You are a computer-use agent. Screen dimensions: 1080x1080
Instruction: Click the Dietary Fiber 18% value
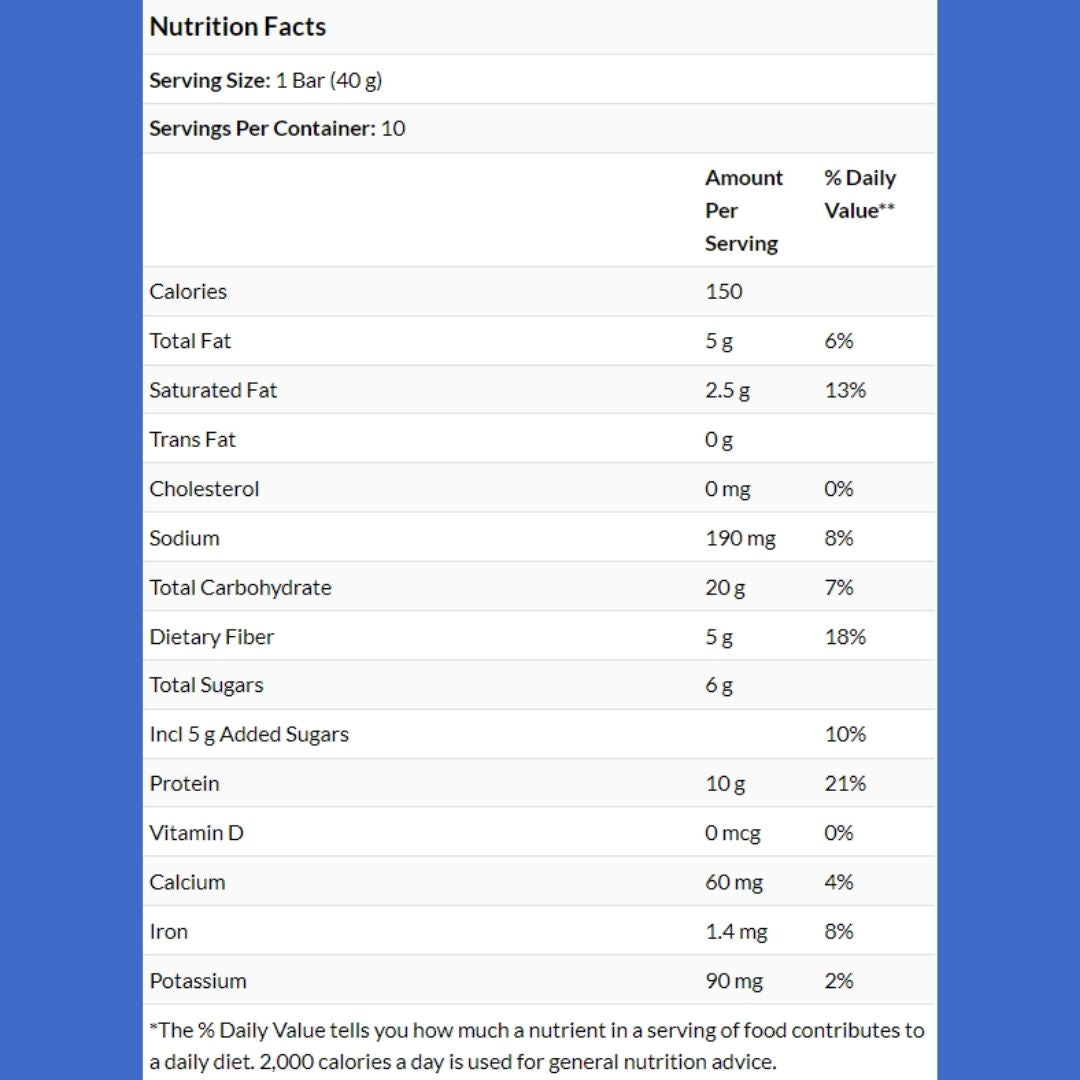point(845,637)
